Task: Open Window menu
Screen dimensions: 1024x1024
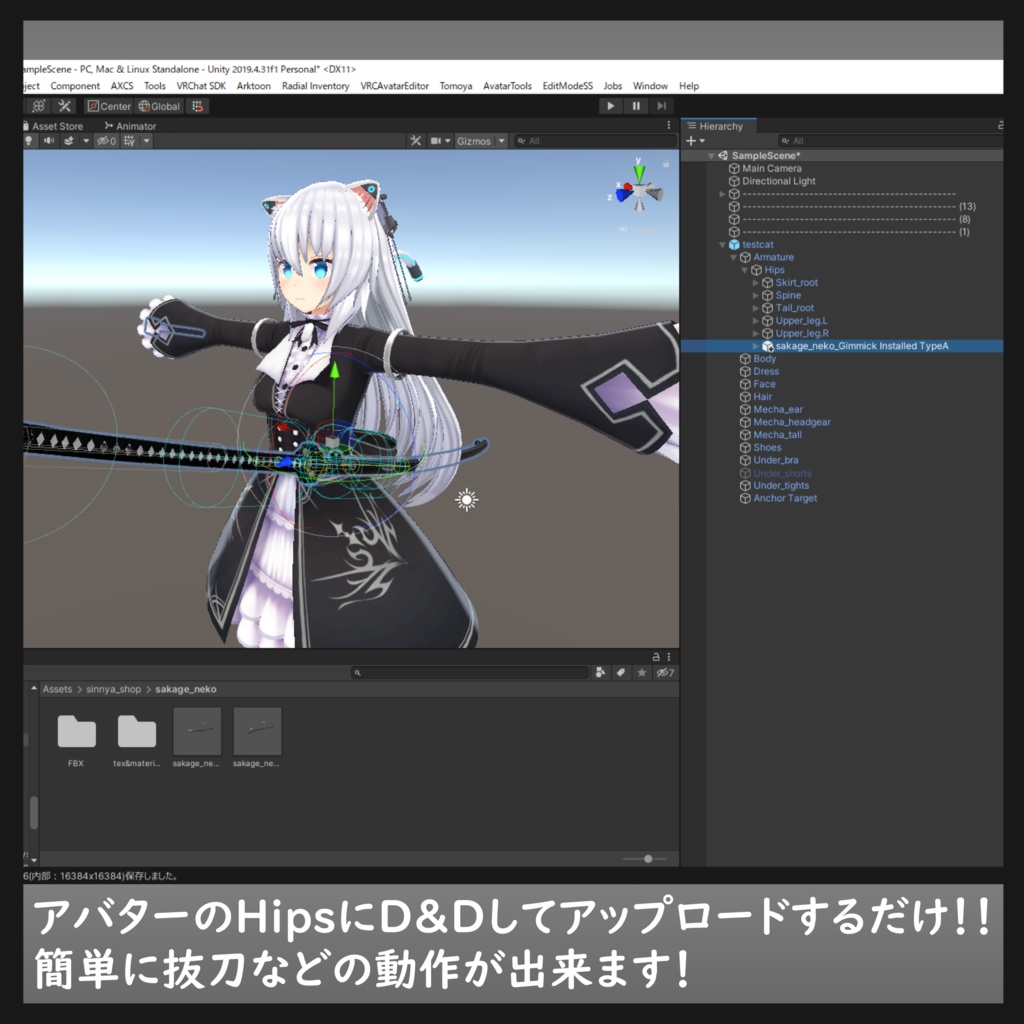Action: [x=650, y=86]
